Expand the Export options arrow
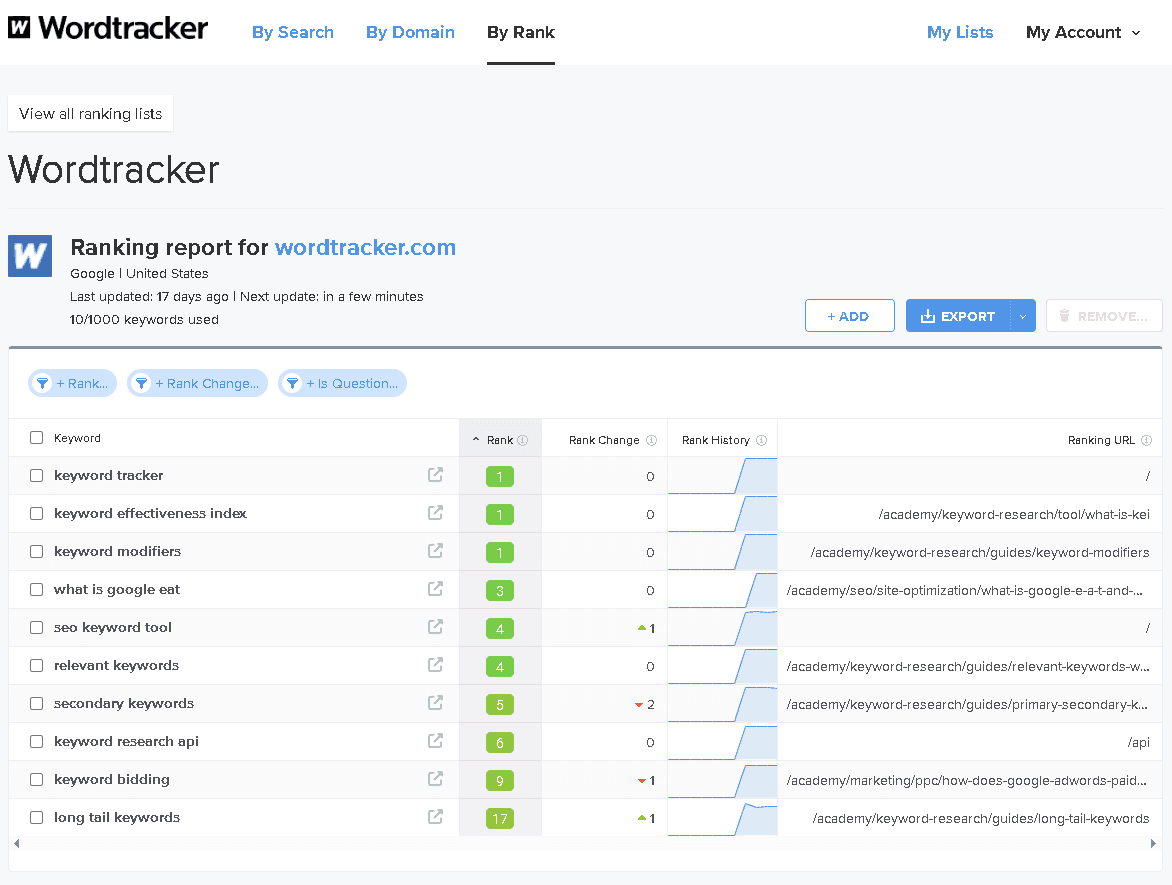 coord(1023,316)
